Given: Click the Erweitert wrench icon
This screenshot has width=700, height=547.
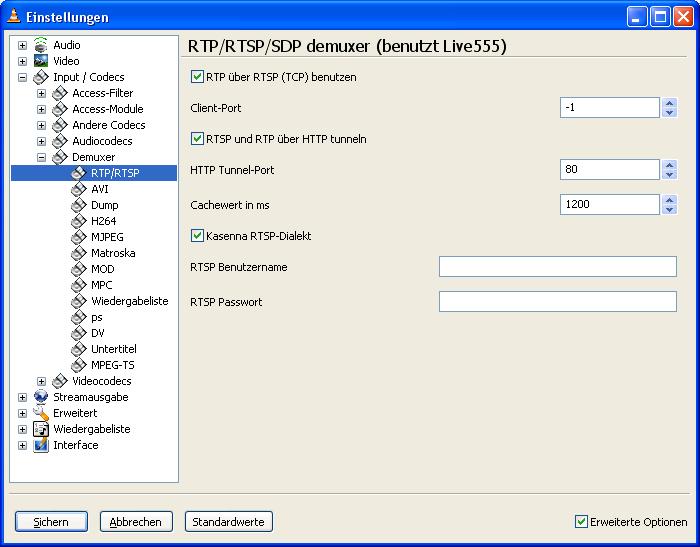Looking at the screenshot, I should (x=41, y=413).
